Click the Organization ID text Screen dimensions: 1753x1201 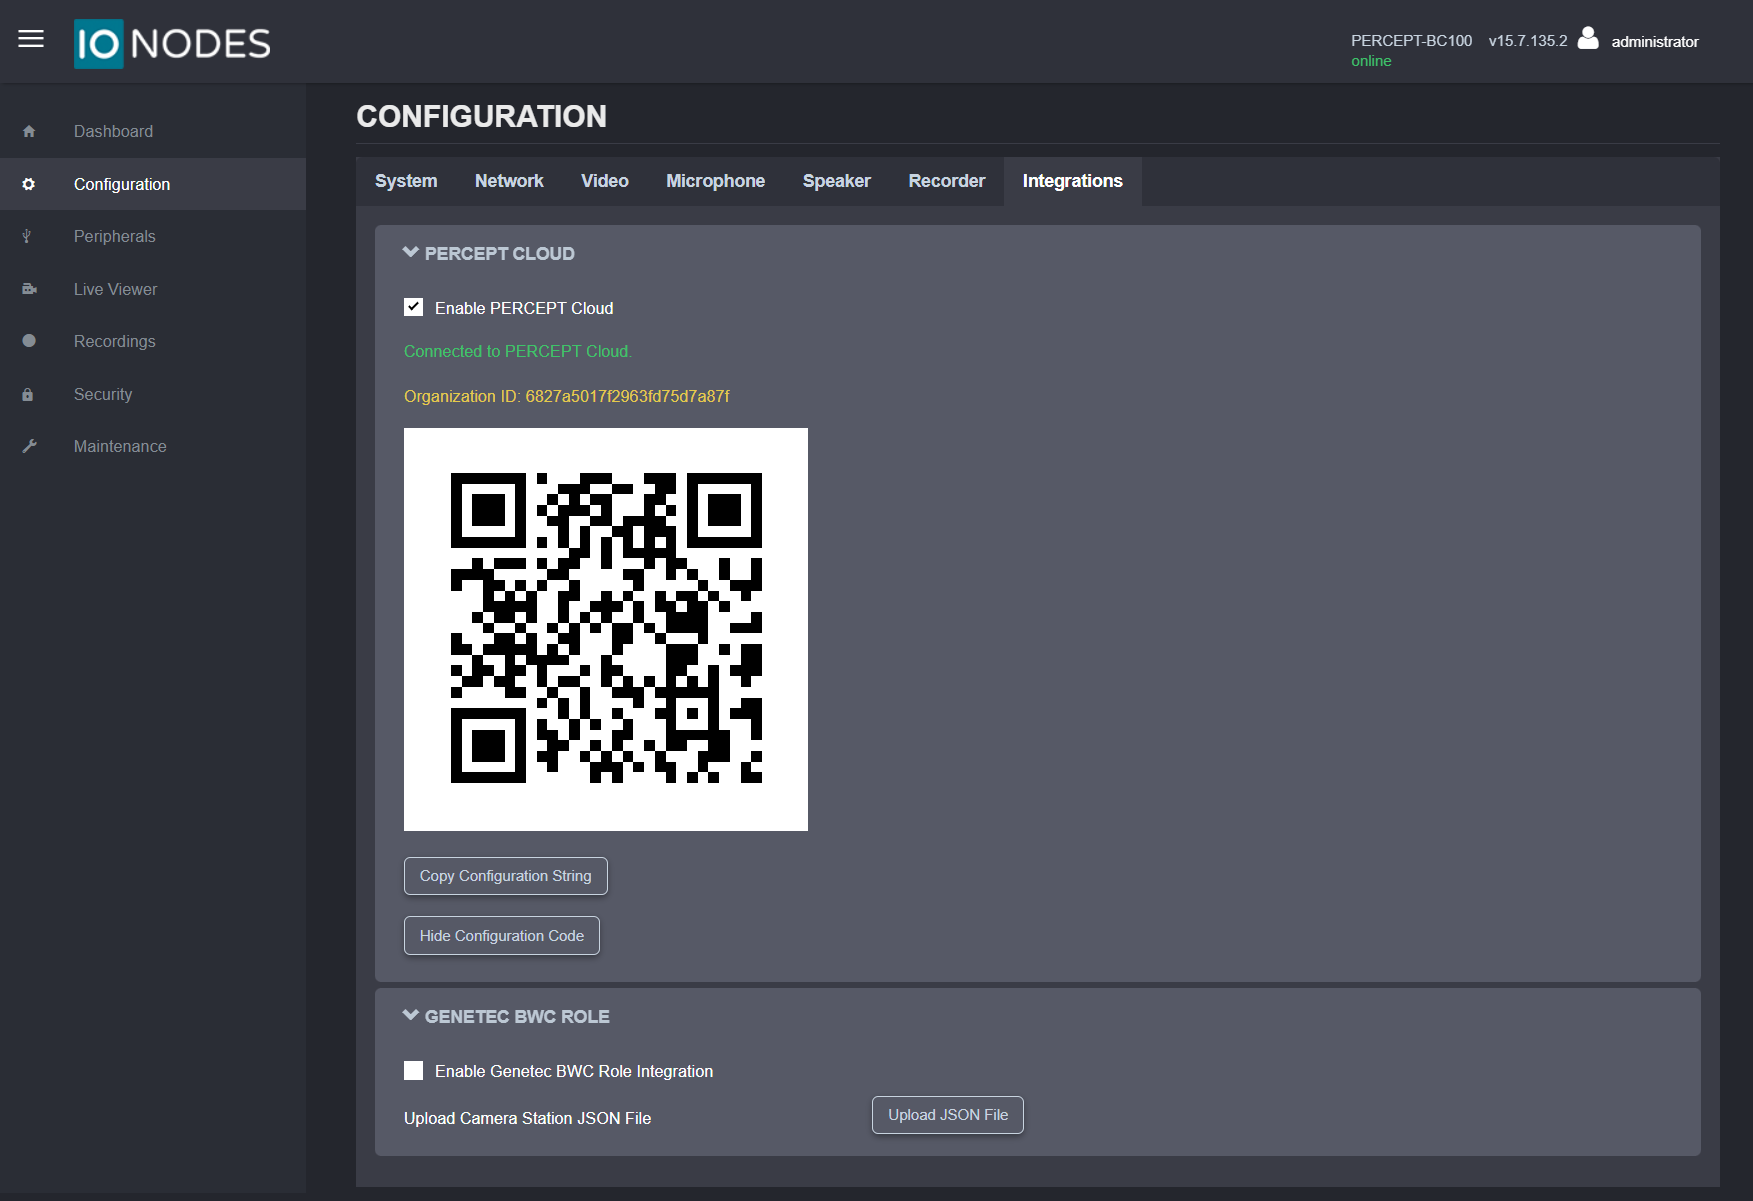tap(567, 396)
